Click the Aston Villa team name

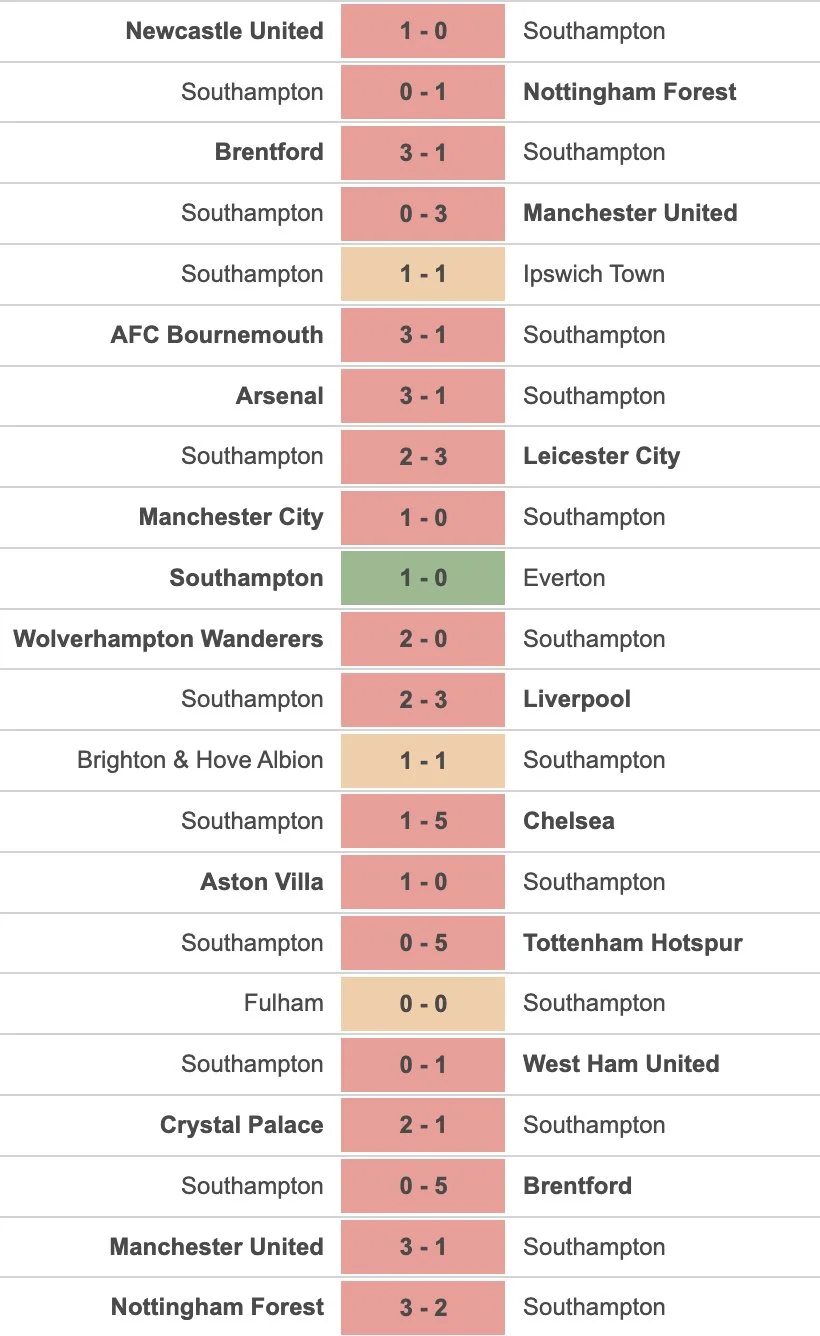click(x=262, y=882)
